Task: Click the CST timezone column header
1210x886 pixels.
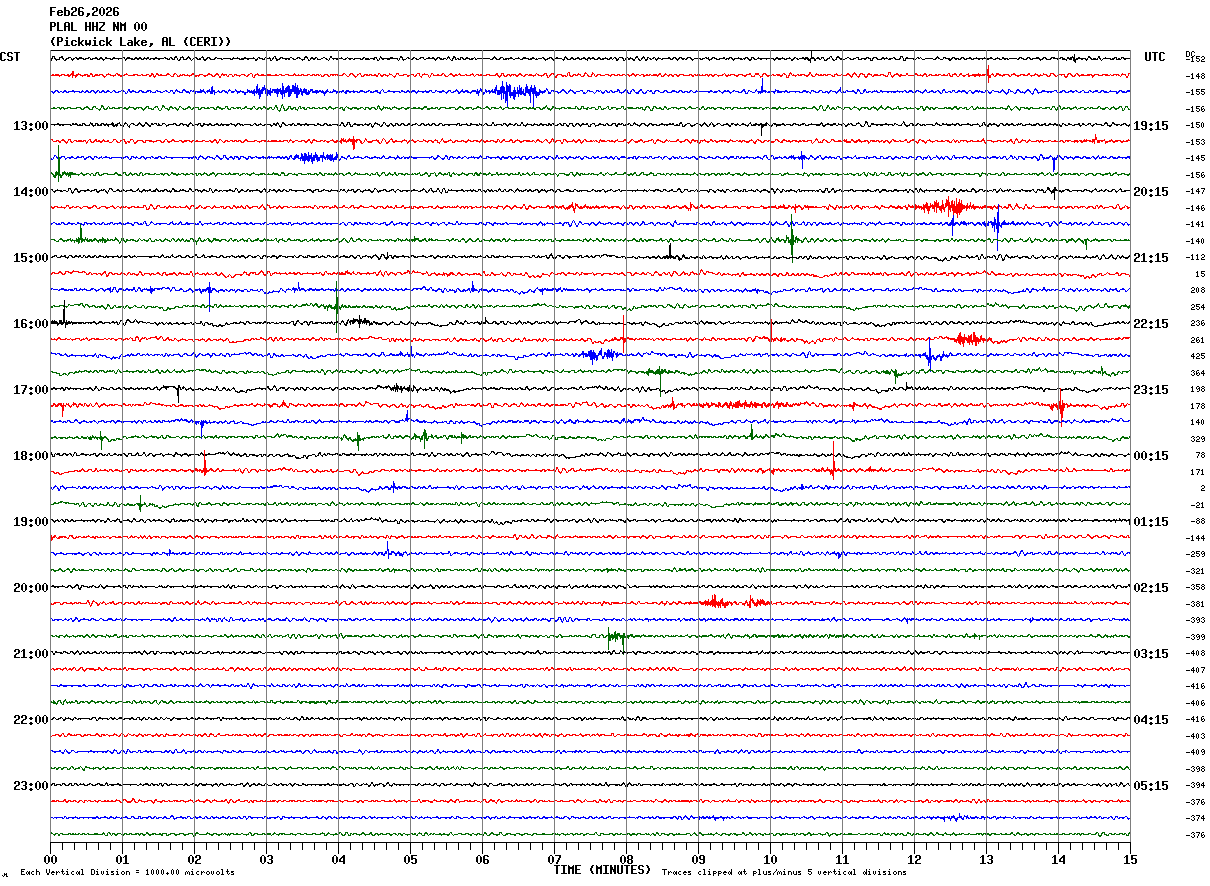Action: pyautogui.click(x=10, y=57)
